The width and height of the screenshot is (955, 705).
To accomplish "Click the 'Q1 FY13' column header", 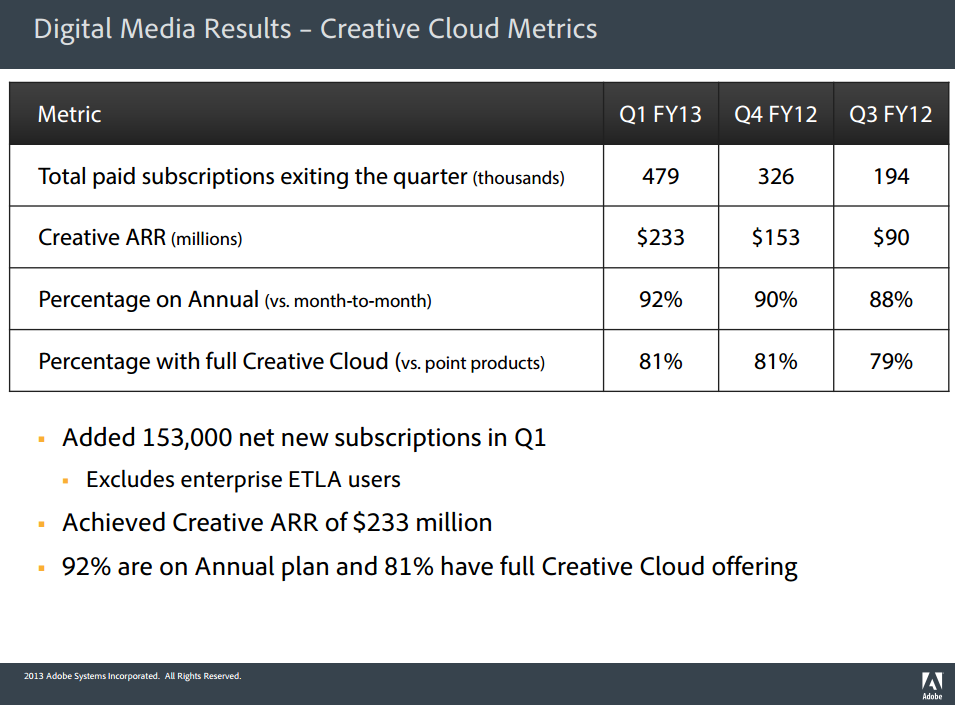I will point(660,114).
